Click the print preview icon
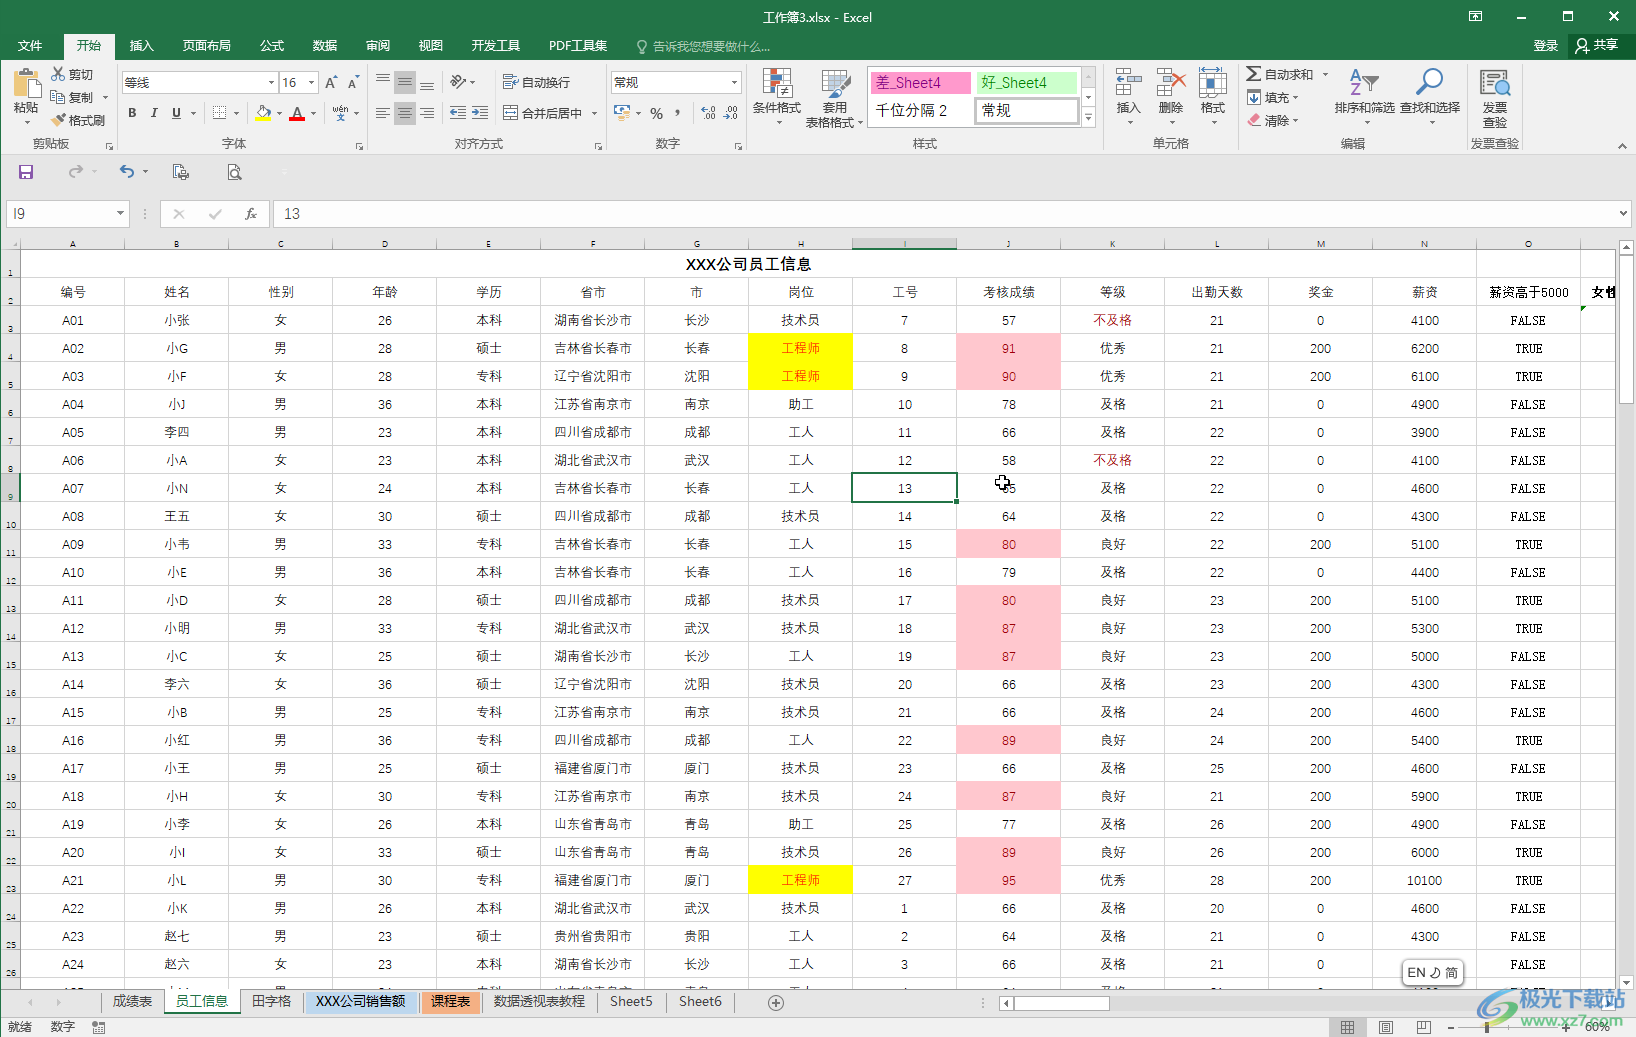 click(234, 172)
